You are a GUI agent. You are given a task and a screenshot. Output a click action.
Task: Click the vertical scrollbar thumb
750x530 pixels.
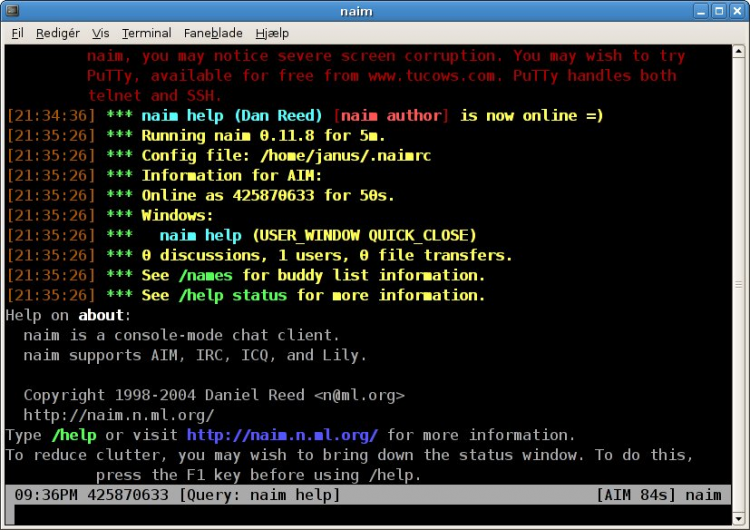click(x=739, y=285)
